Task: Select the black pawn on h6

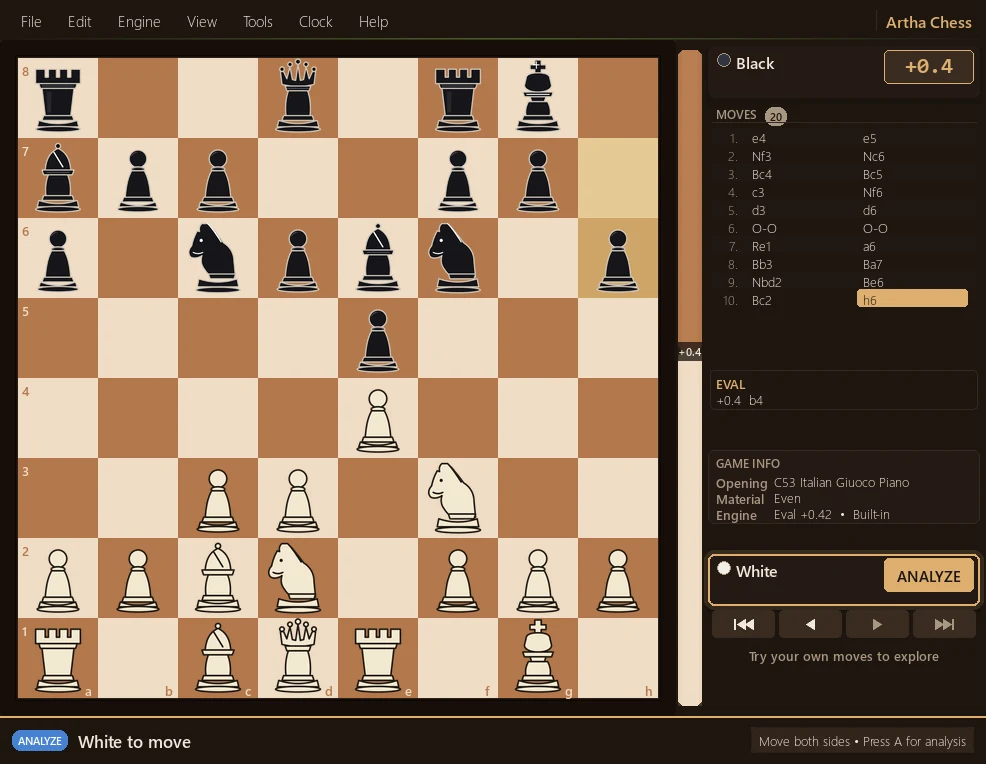Action: point(618,260)
